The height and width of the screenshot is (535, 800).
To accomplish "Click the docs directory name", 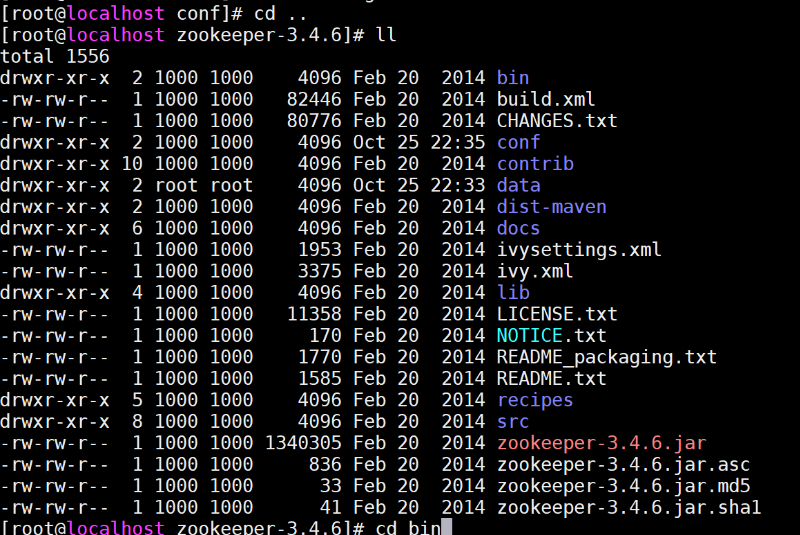I will pyautogui.click(x=518, y=228).
